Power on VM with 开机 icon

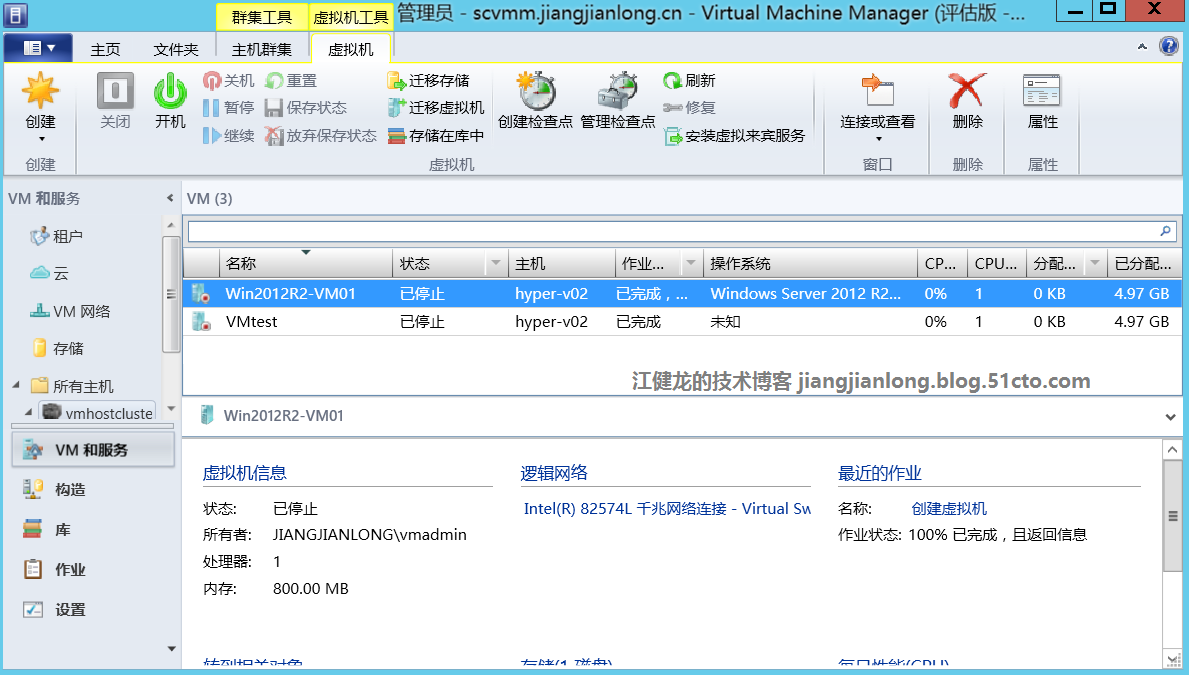point(170,91)
